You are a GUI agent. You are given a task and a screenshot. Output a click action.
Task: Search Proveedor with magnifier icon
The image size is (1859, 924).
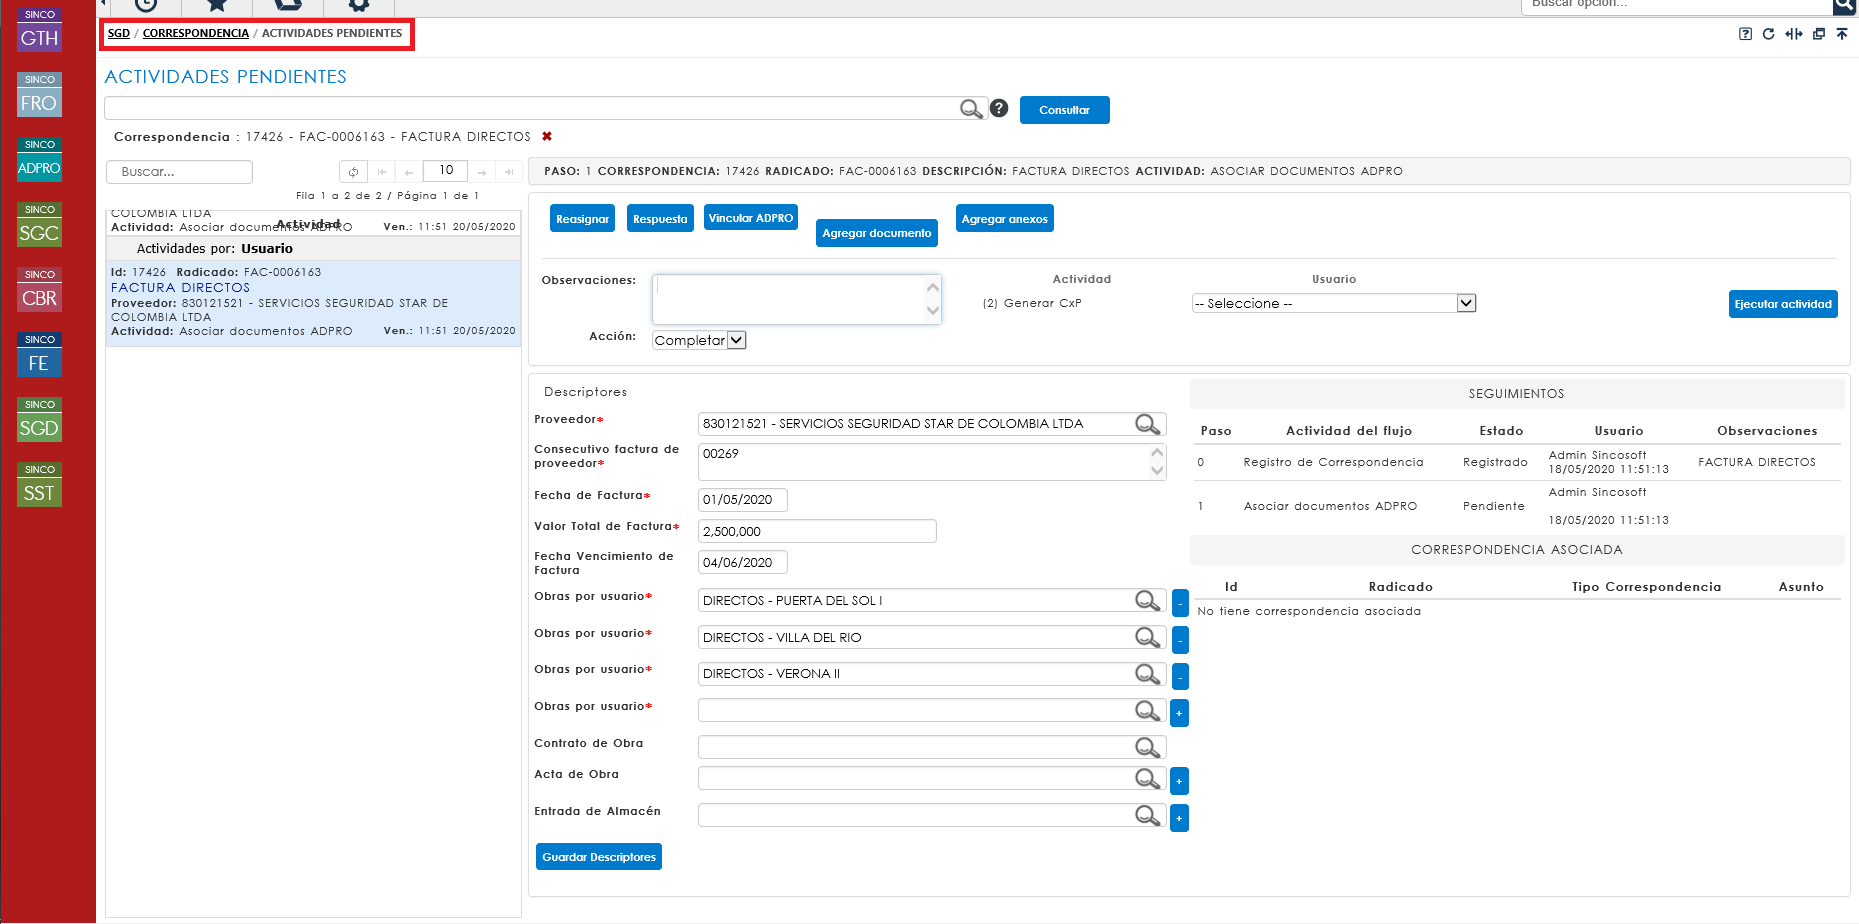(x=1148, y=424)
